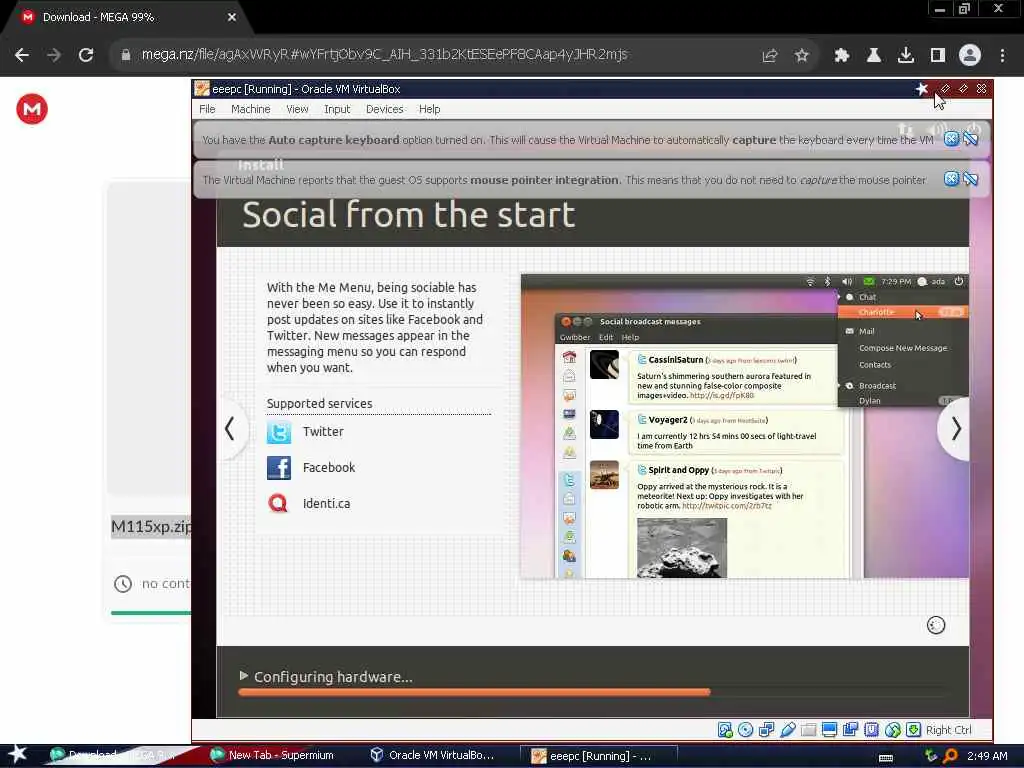Open the hard disk activity indicator in VirtualBox

coord(725,729)
